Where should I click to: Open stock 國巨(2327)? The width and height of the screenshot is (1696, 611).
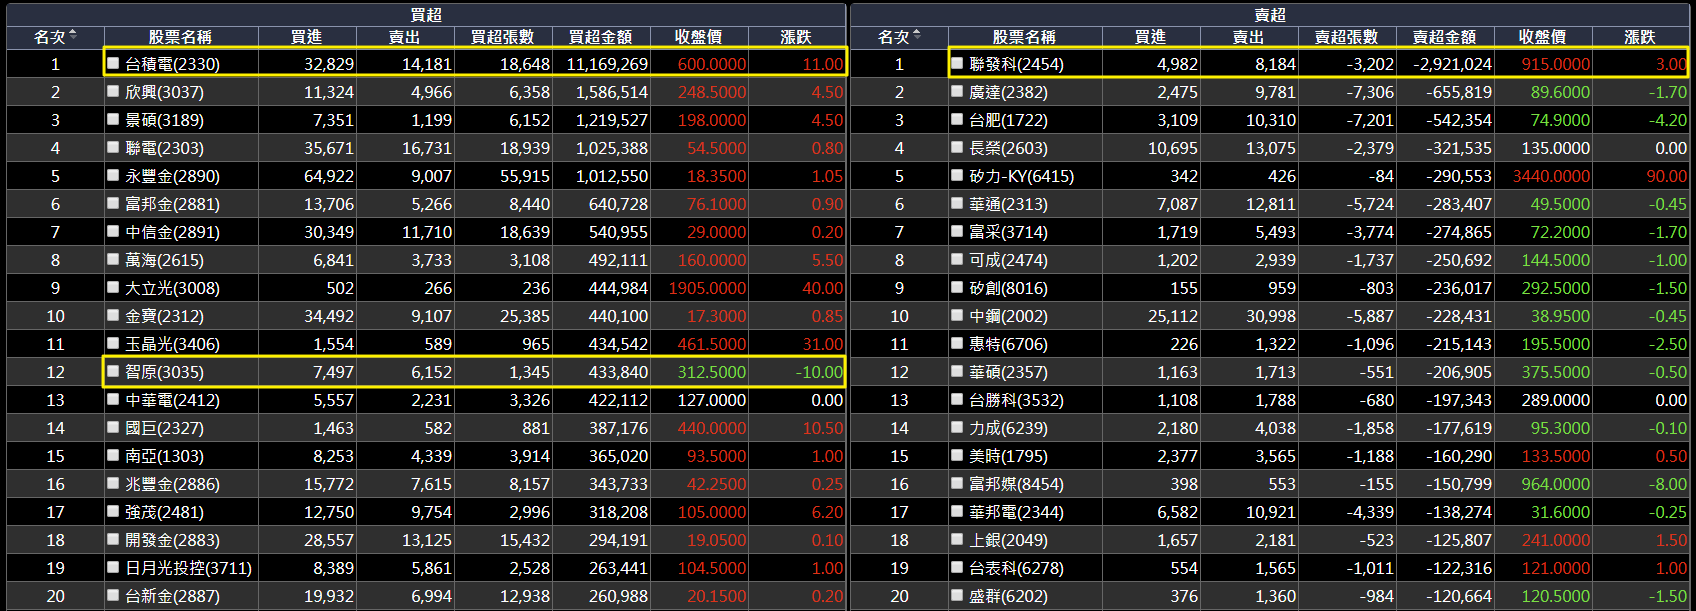click(x=164, y=428)
